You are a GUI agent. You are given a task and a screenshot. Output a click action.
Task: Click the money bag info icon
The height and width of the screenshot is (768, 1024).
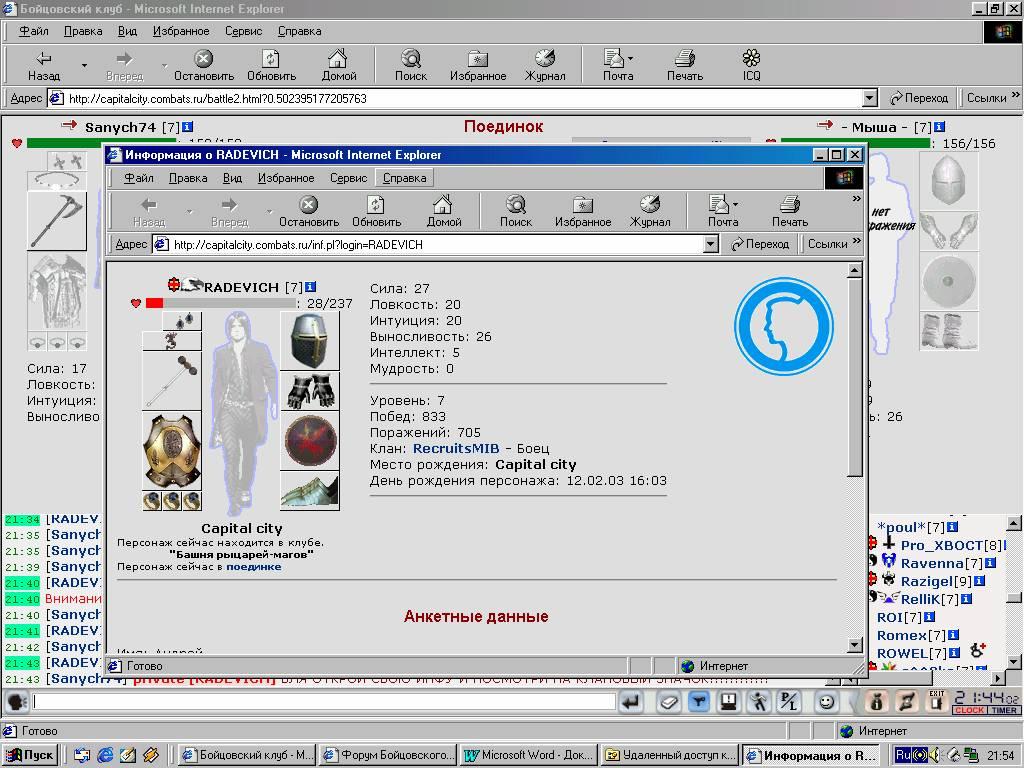tap(876, 702)
